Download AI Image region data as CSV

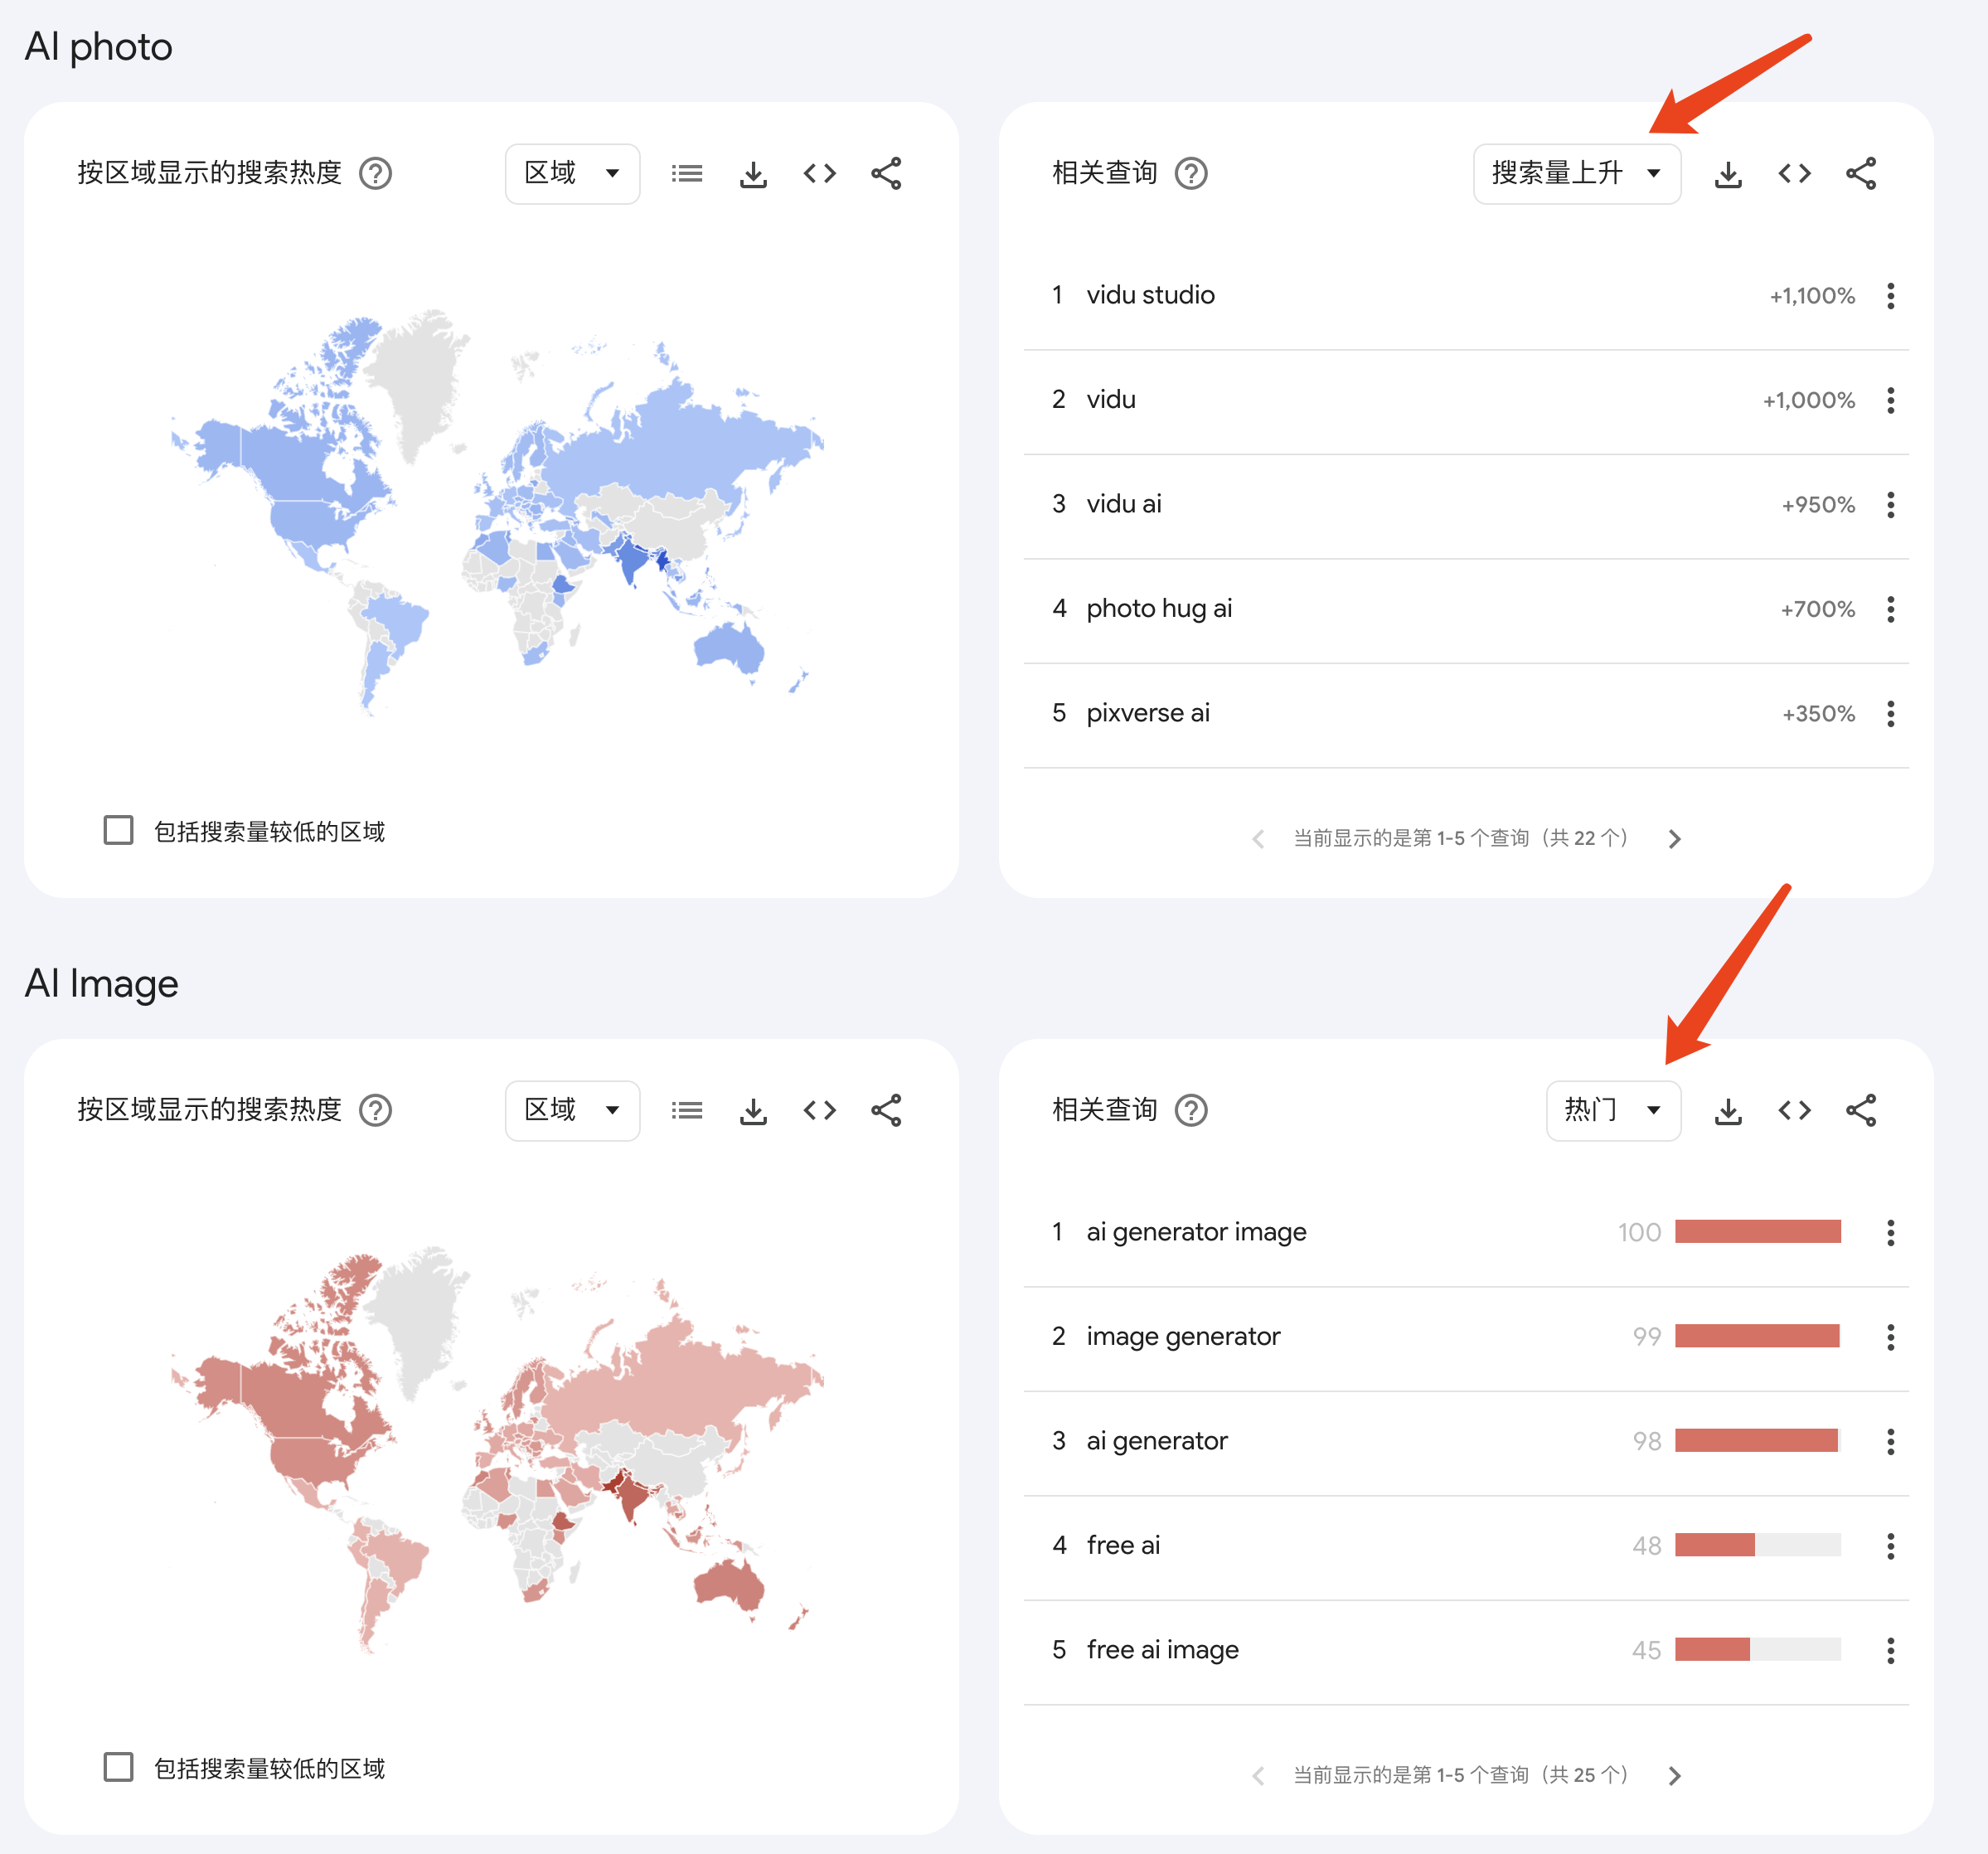click(x=753, y=1110)
